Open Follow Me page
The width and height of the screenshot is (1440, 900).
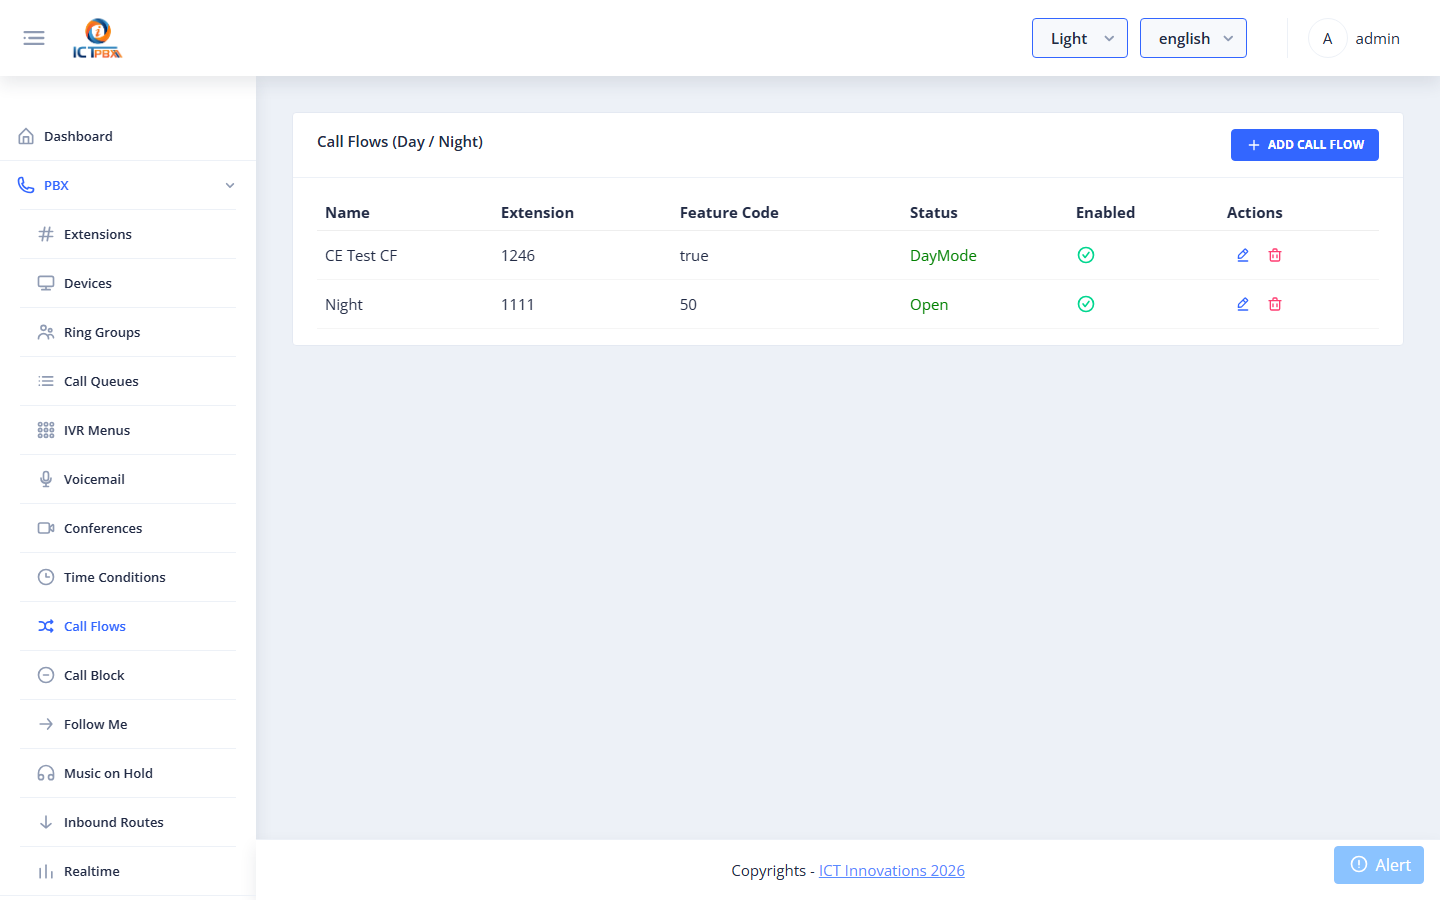click(96, 724)
